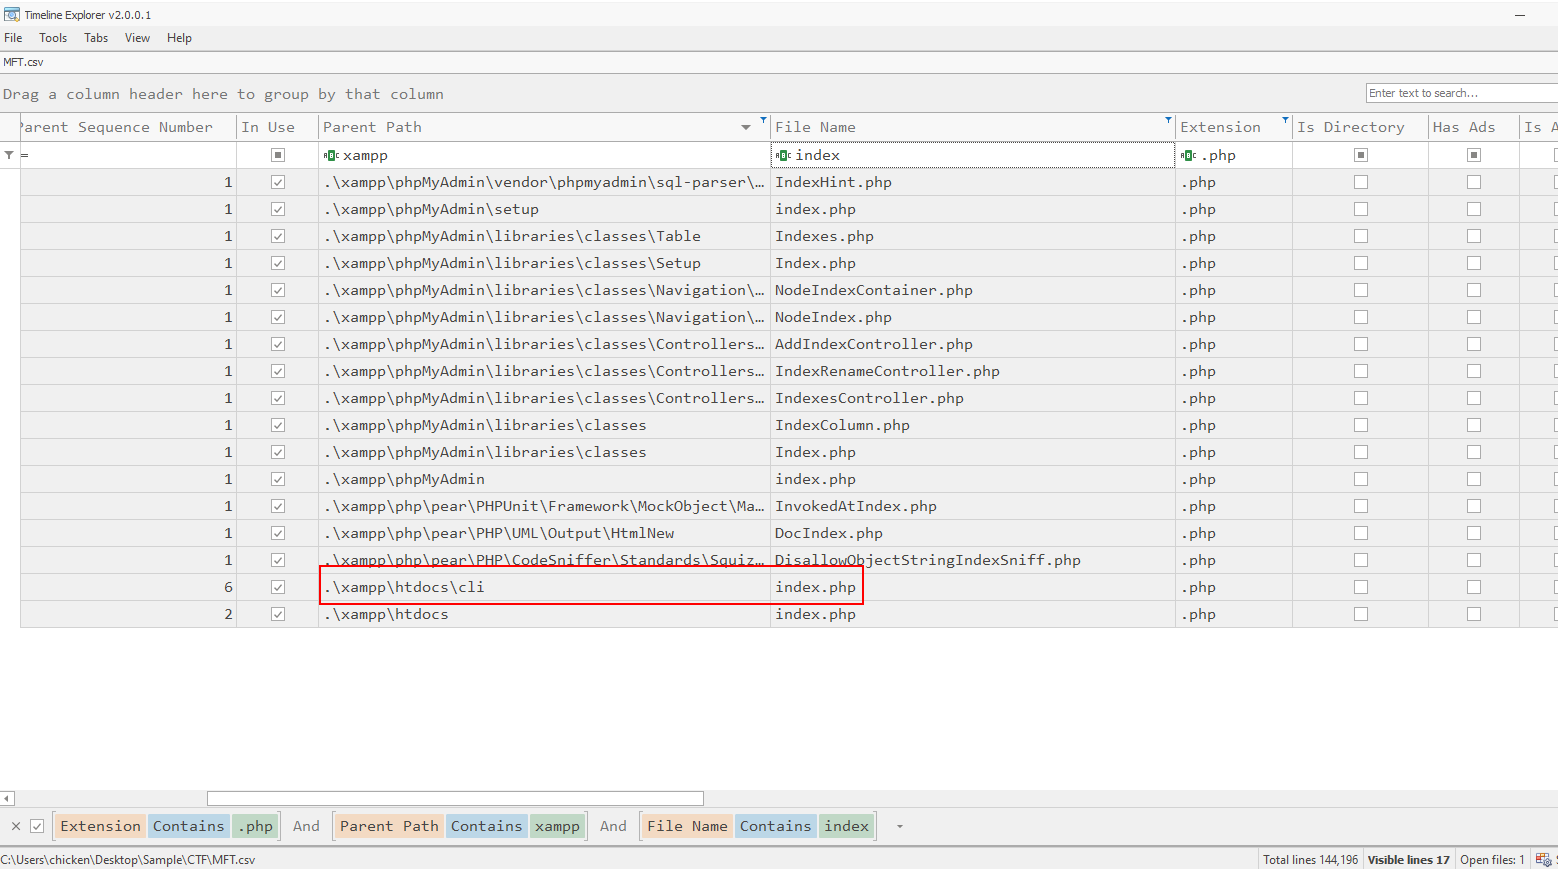The height and width of the screenshot is (869, 1558).
Task: Click the Parent Path filter-condition ABC icon
Action: pos(332,155)
